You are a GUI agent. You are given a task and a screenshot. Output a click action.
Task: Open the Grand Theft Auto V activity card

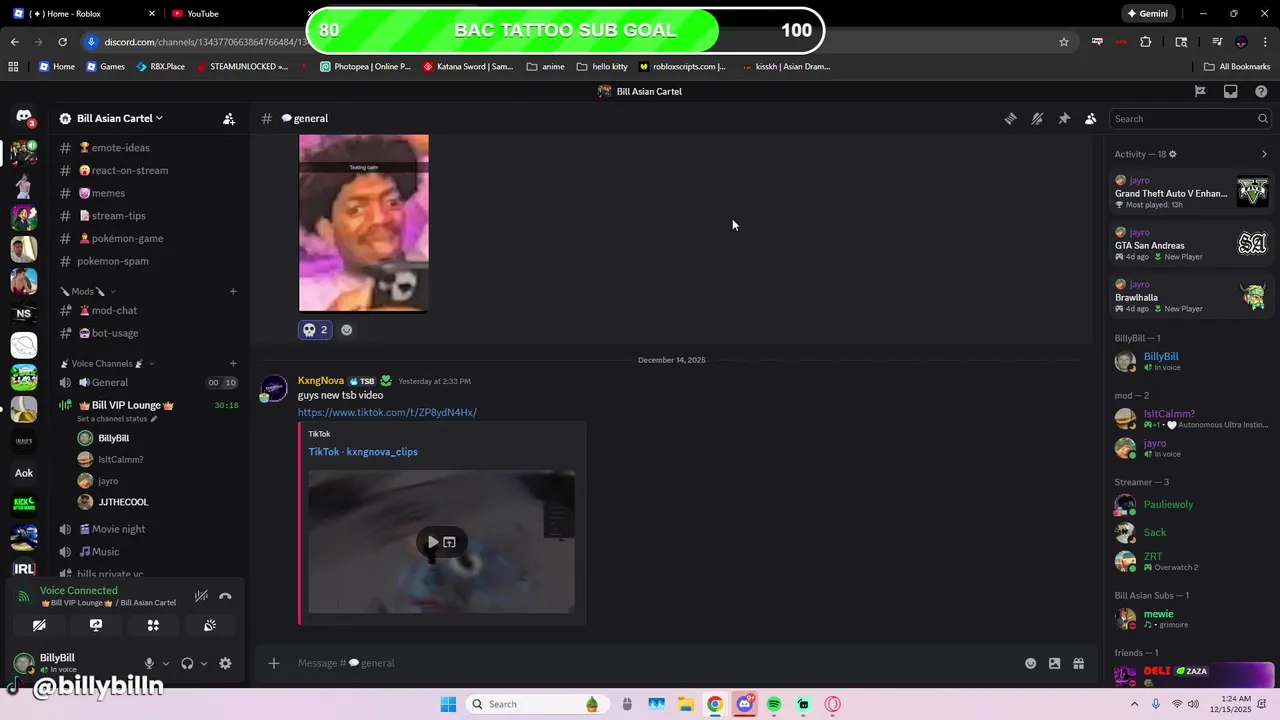coord(1191,192)
